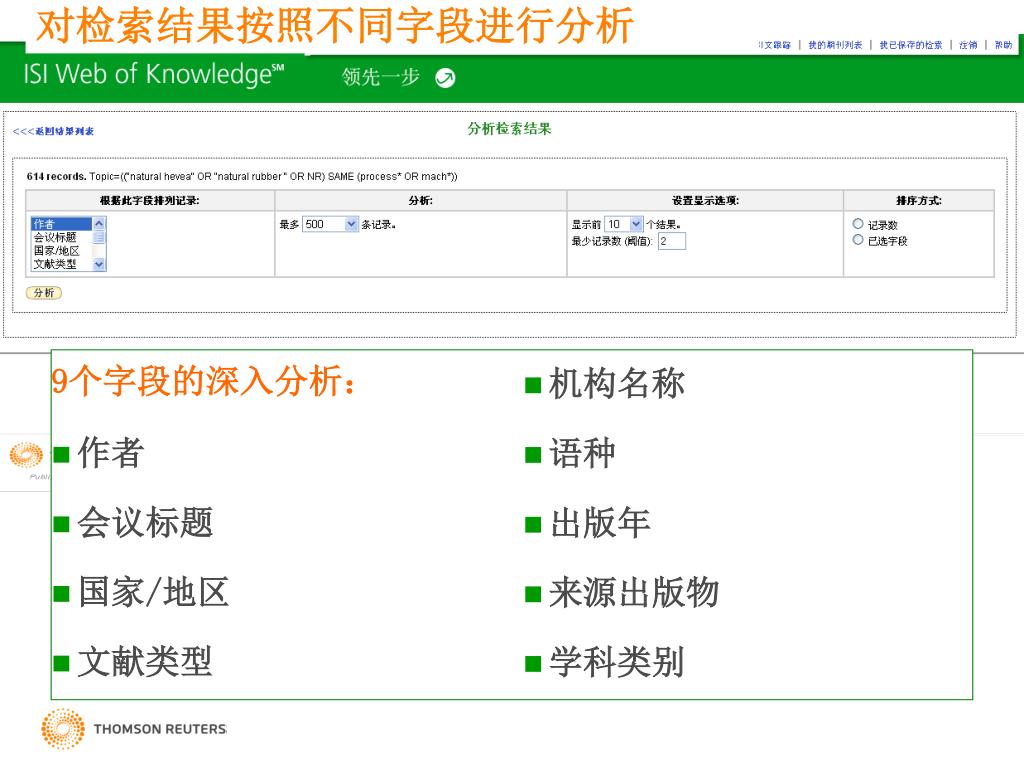This screenshot has height=768, width=1024.
Task: Click the slide title 对检索结果按照不同字段进行分析
Action: click(334, 26)
